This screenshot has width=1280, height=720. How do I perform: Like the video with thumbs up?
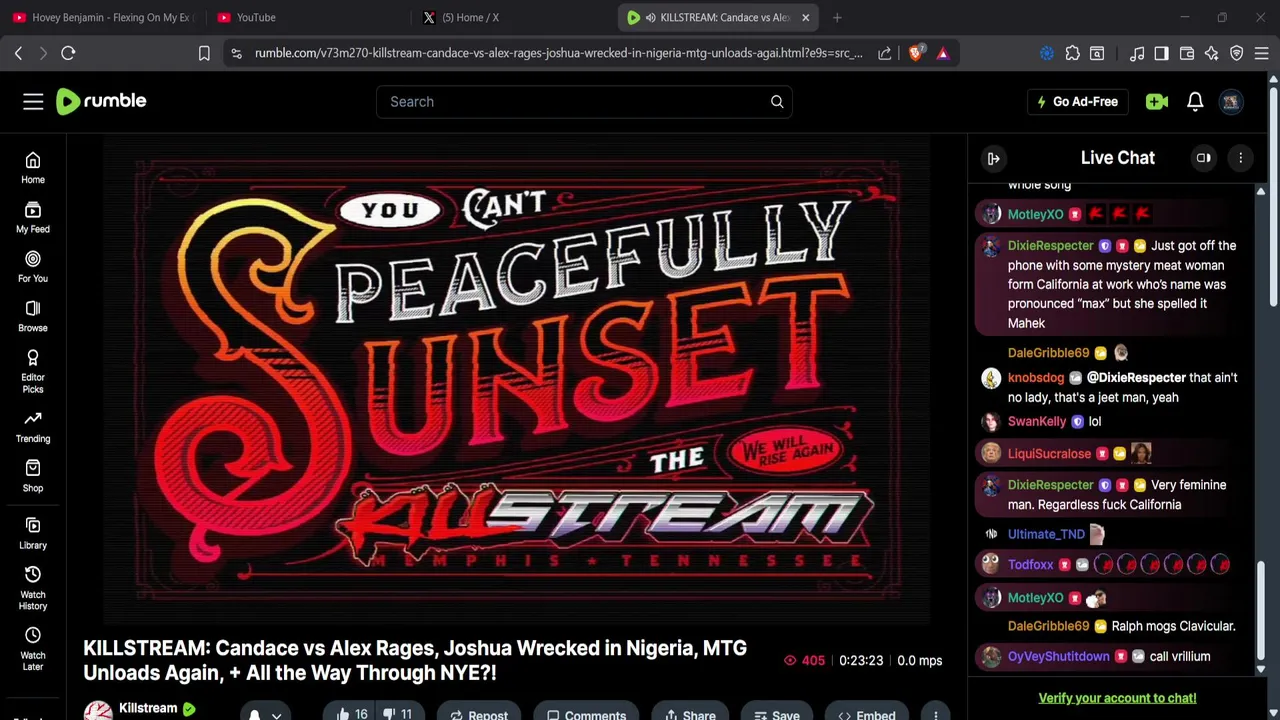pyautogui.click(x=352, y=714)
